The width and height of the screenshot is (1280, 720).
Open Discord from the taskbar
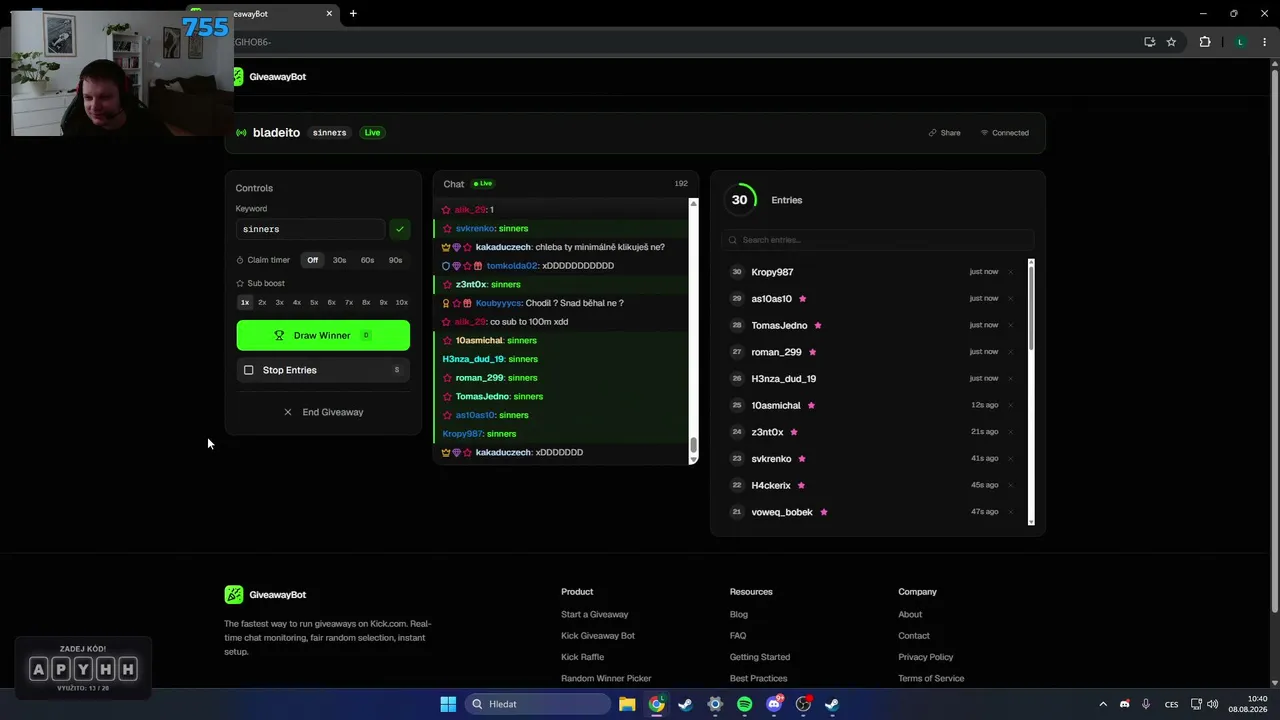click(774, 704)
